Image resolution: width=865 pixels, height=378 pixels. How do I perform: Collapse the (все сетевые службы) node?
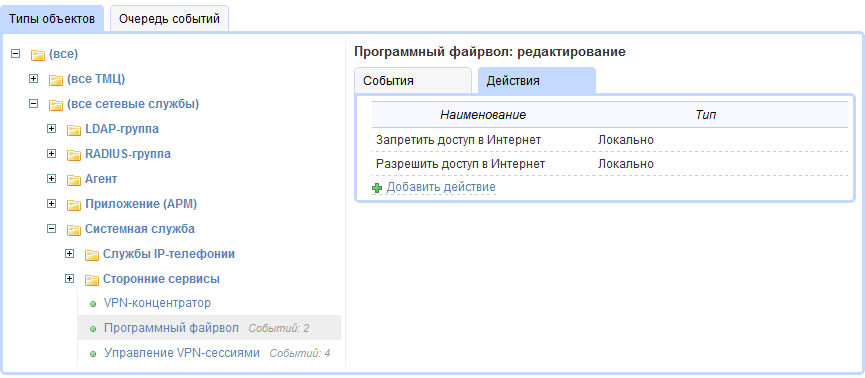pyautogui.click(x=34, y=103)
